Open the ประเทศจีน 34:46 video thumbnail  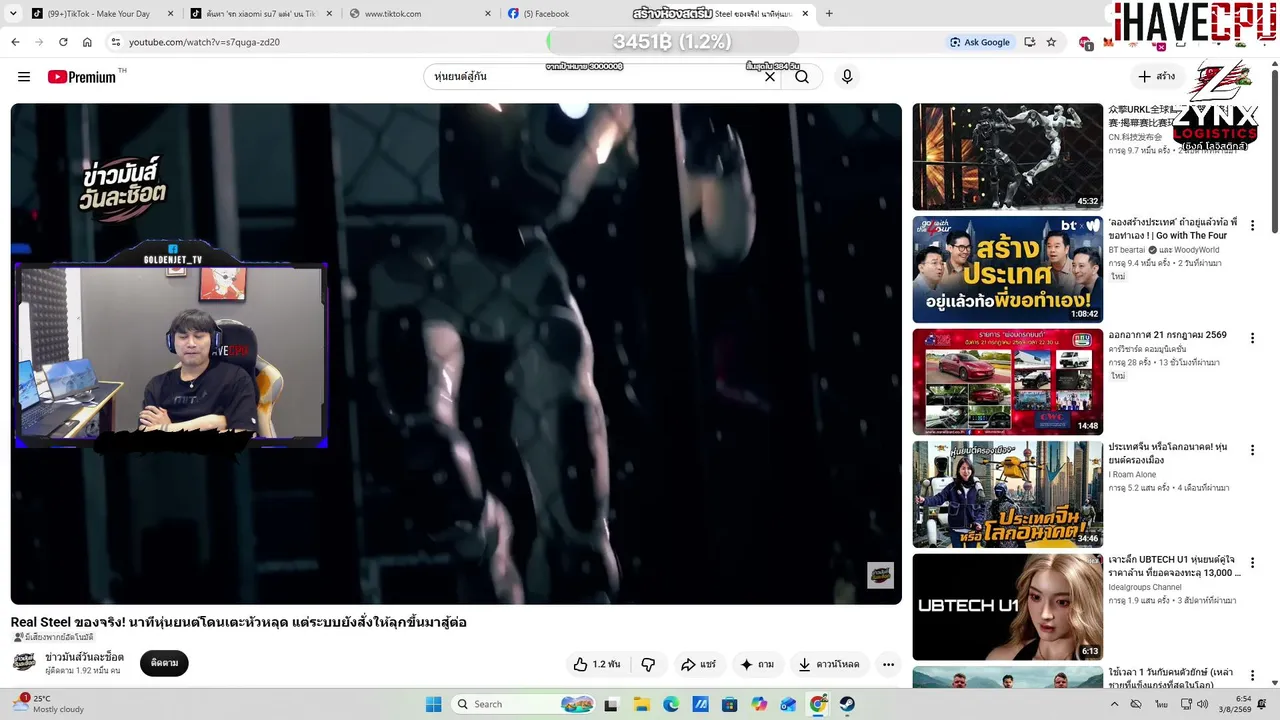(1007, 494)
